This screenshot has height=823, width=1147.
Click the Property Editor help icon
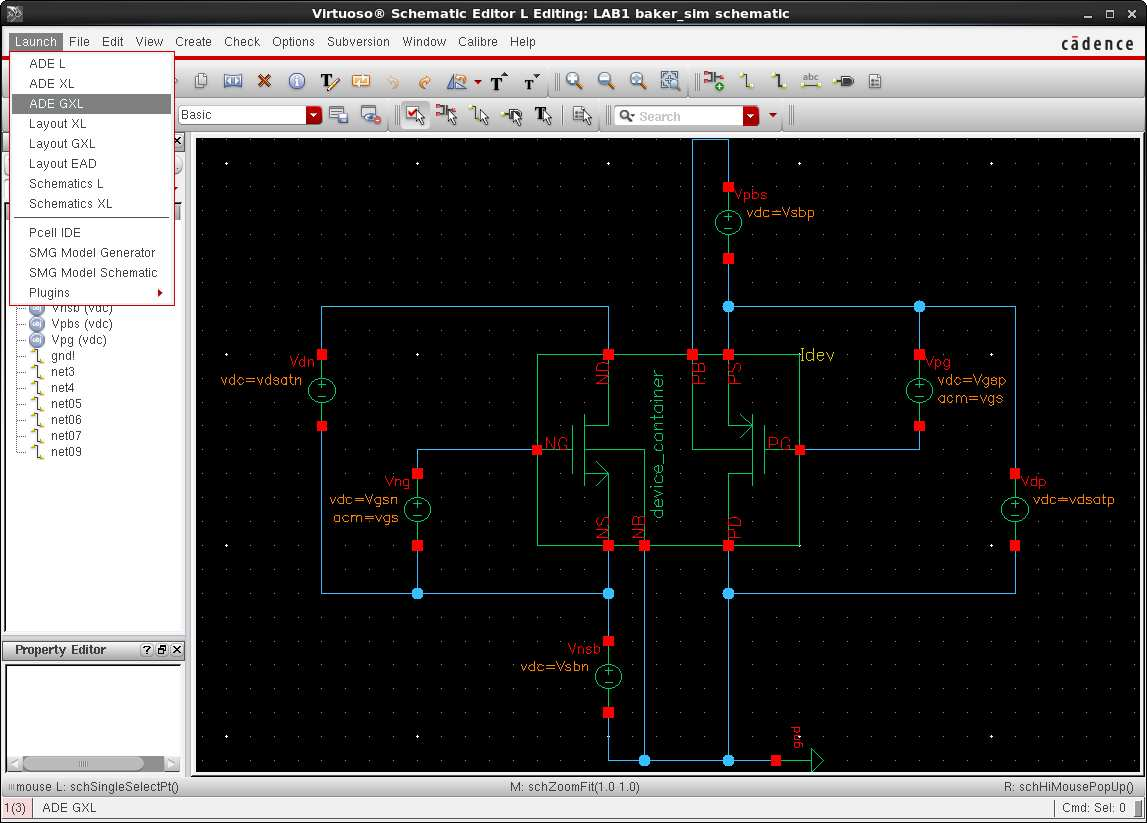(146, 650)
